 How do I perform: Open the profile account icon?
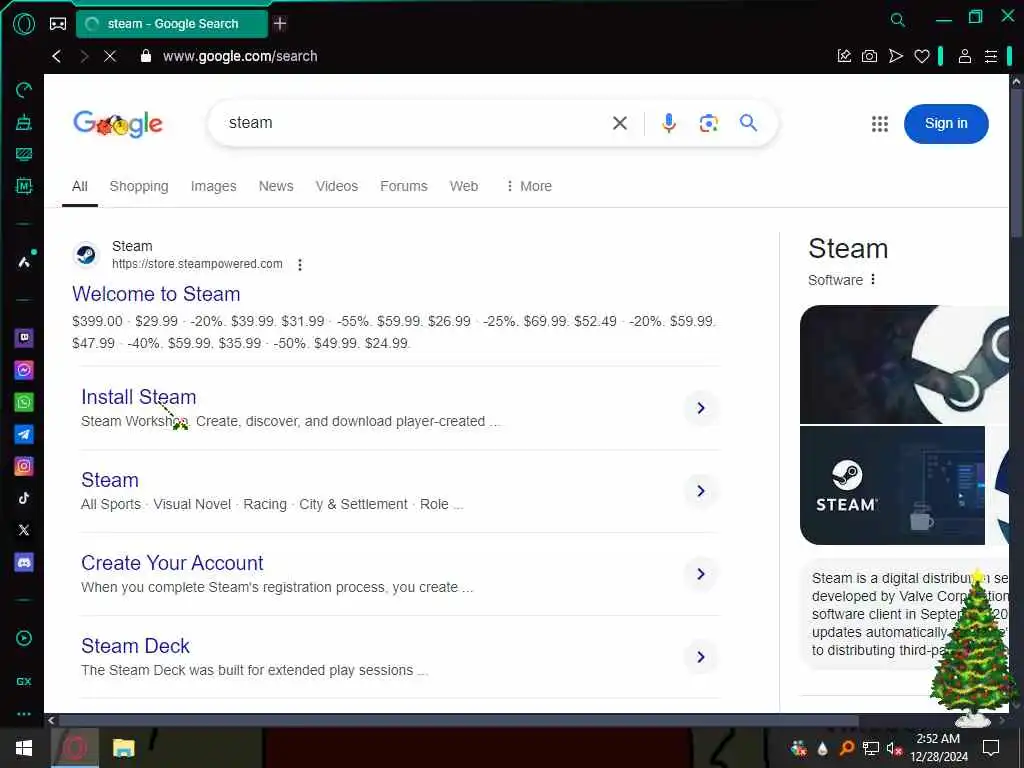point(965,56)
